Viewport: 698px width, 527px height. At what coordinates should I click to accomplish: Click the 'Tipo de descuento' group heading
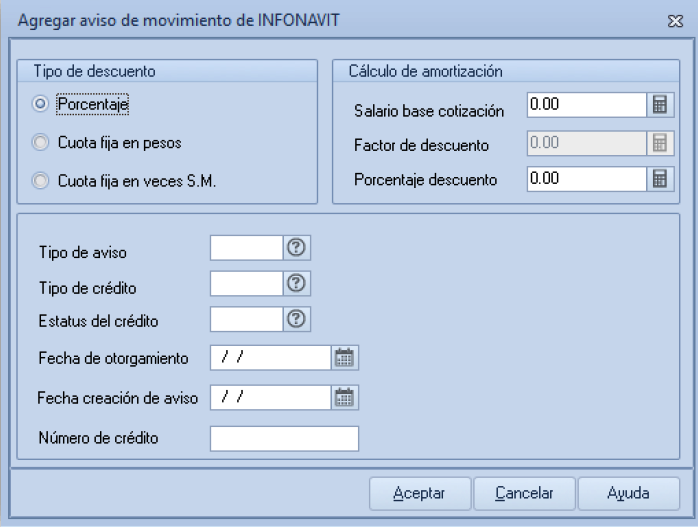coord(94,71)
